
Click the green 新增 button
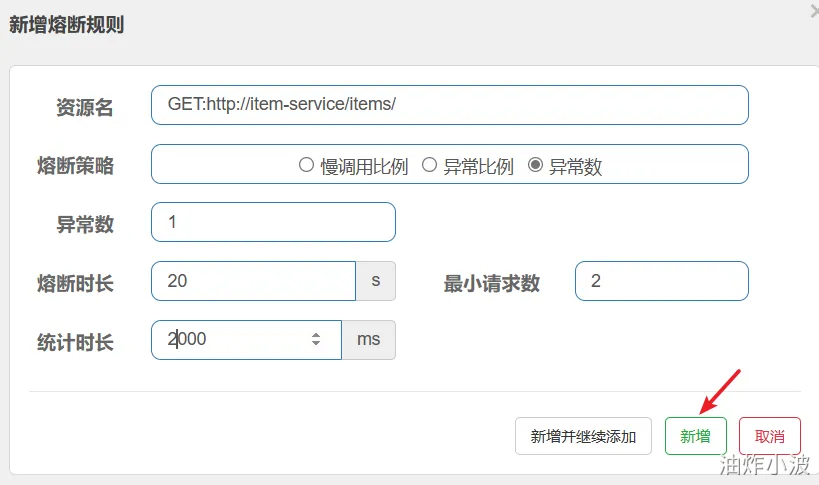(x=695, y=436)
